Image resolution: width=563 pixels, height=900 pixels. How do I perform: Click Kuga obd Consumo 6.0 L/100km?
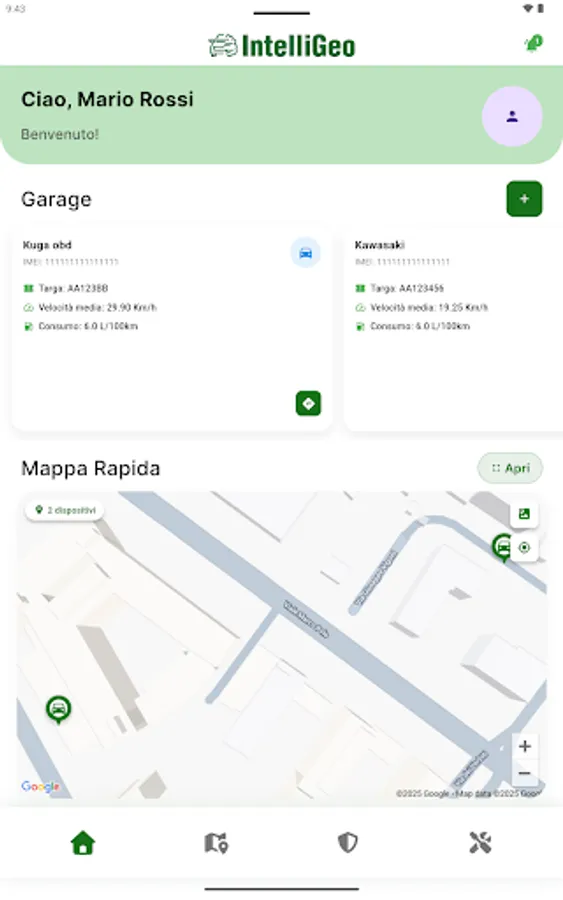coord(88,326)
